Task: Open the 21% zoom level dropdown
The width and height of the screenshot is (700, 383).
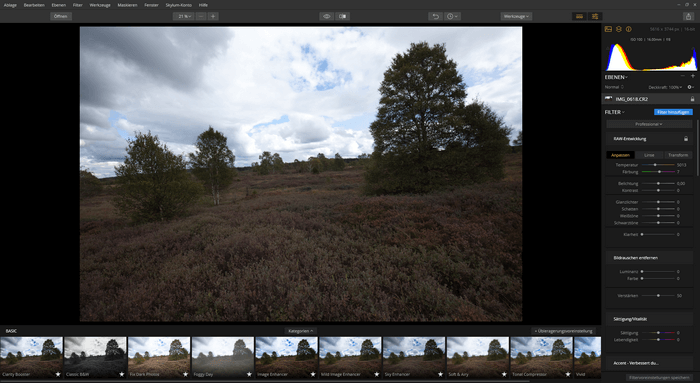Action: [x=184, y=17]
